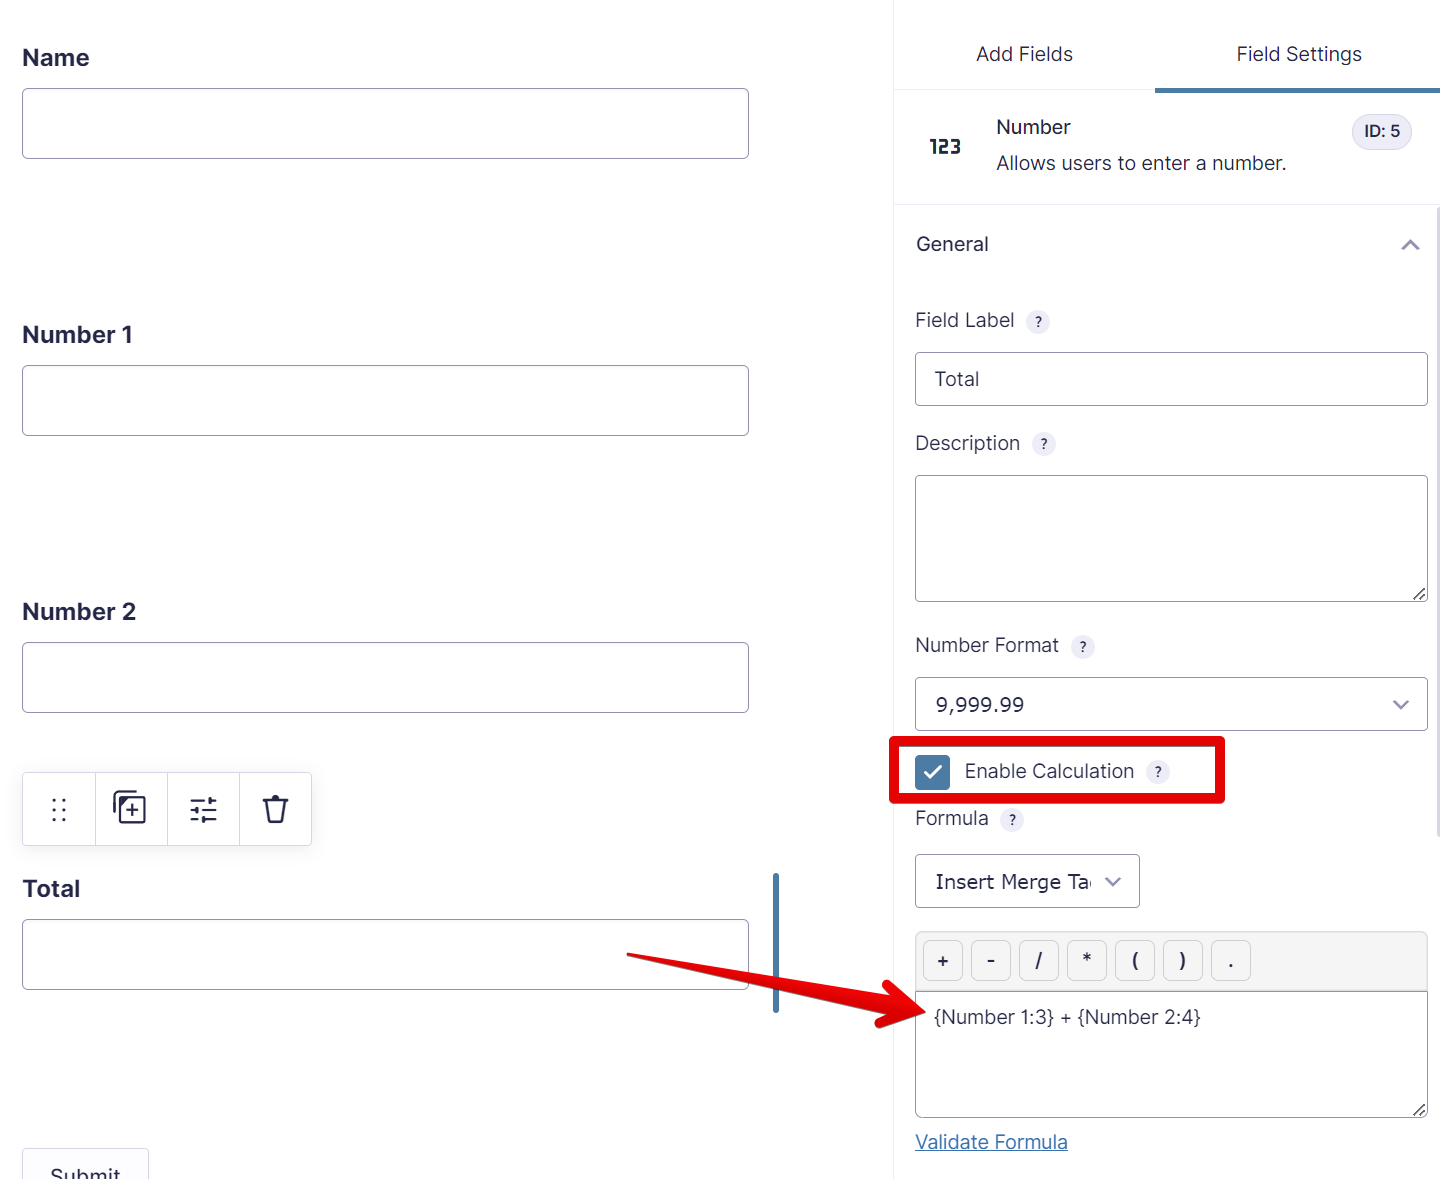Uncheck the Enable Calculation checkbox

[x=932, y=772]
